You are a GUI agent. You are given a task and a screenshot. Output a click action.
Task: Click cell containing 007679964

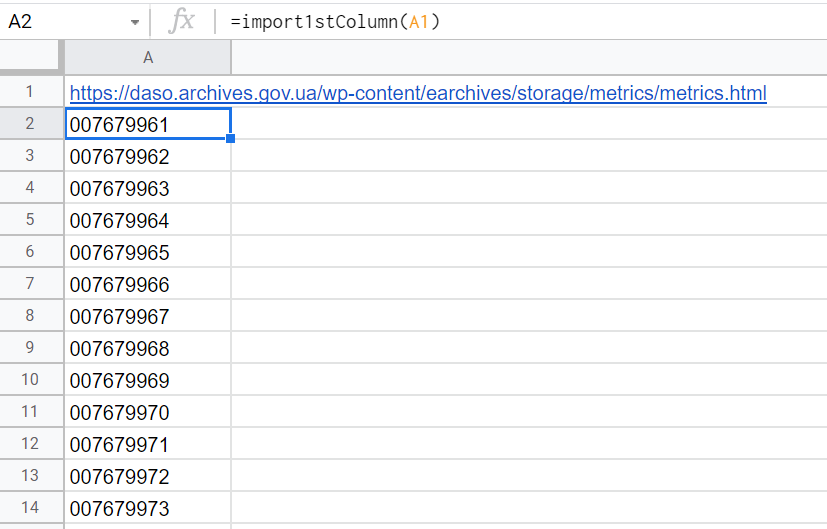(x=148, y=220)
